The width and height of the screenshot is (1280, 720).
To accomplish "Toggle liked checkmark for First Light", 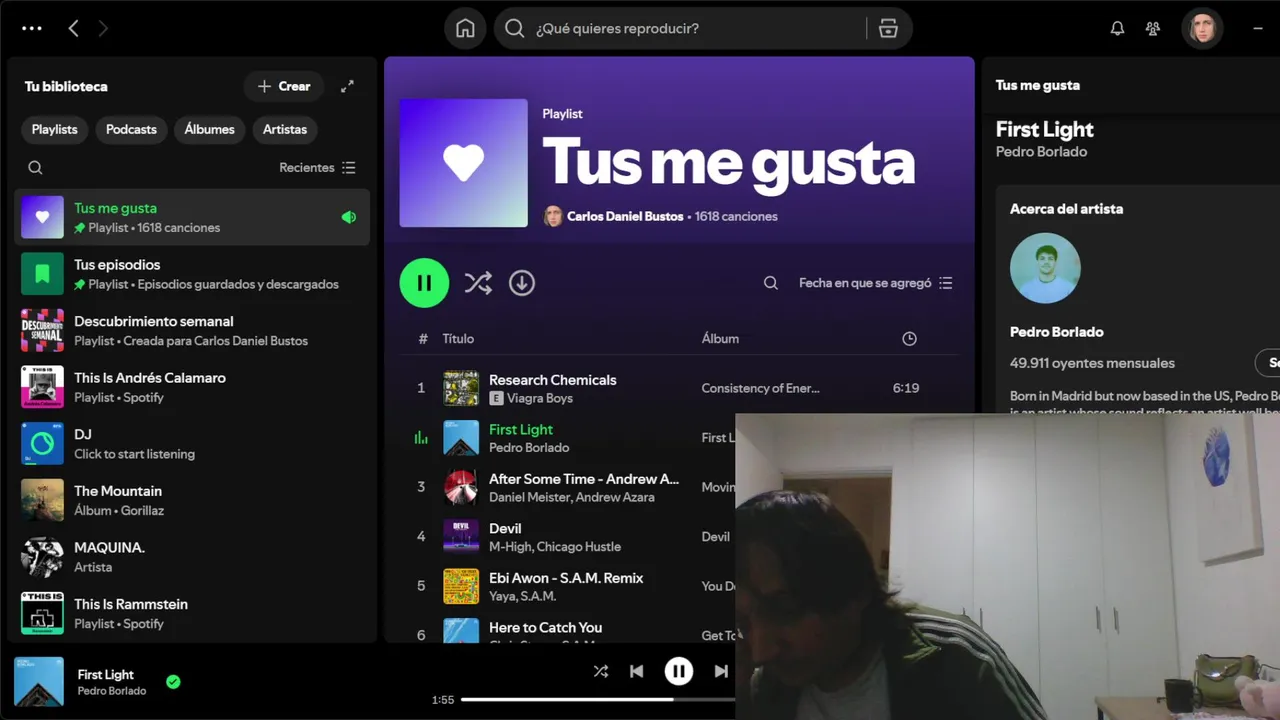I will point(173,682).
